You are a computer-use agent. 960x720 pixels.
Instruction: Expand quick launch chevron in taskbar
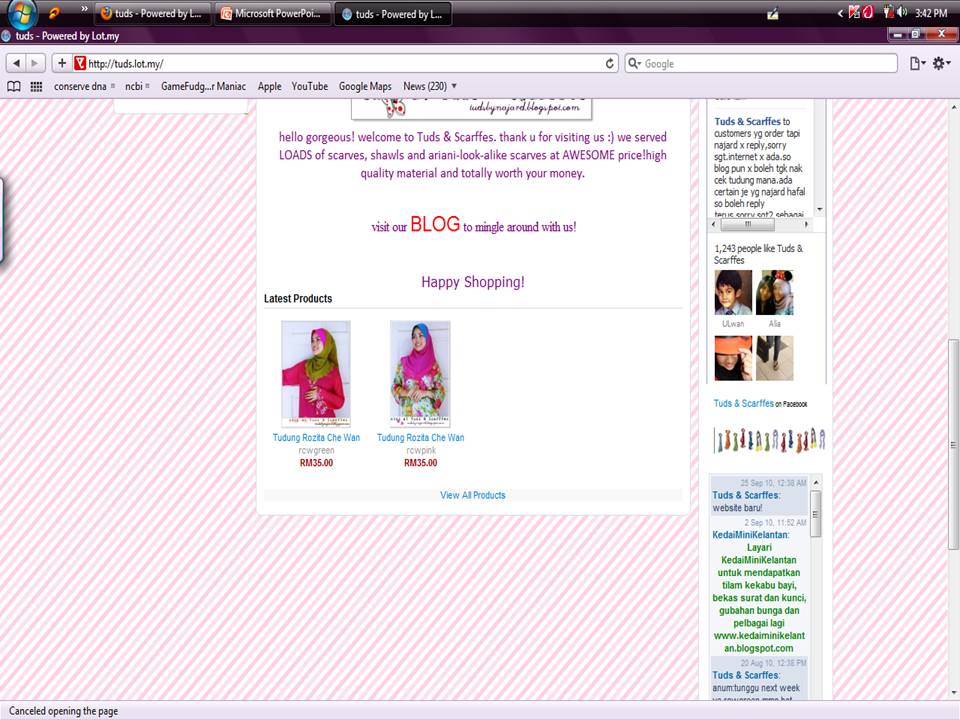(x=84, y=9)
